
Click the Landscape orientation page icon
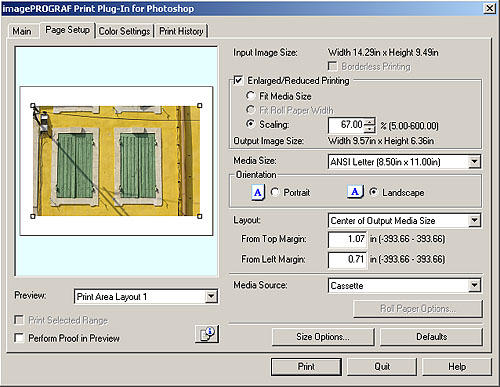point(355,192)
